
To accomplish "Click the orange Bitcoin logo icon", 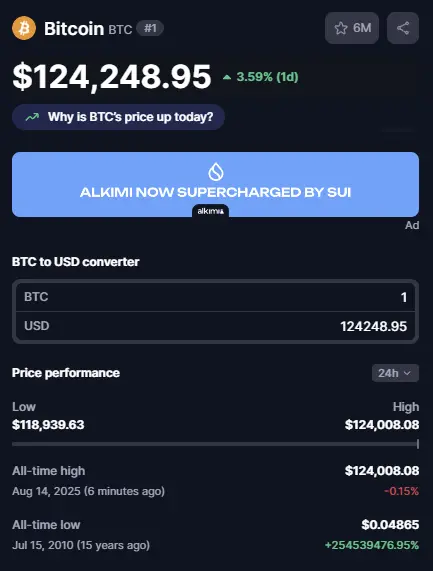I will (24, 28).
